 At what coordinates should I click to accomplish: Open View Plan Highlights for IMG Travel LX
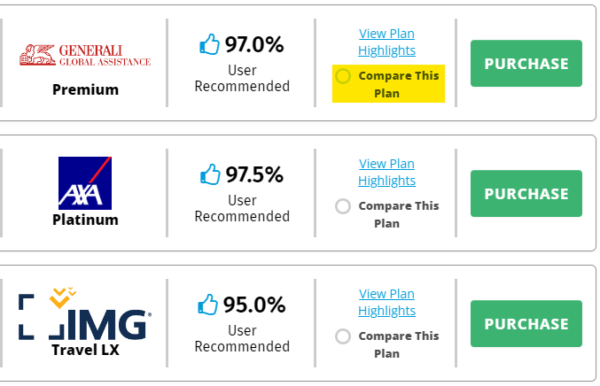point(386,302)
